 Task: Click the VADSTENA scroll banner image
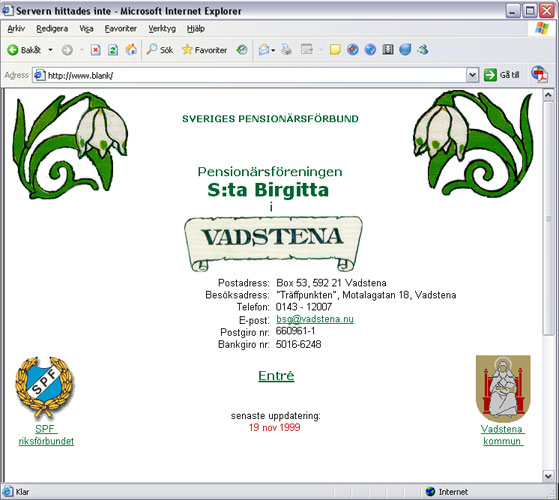(273, 244)
